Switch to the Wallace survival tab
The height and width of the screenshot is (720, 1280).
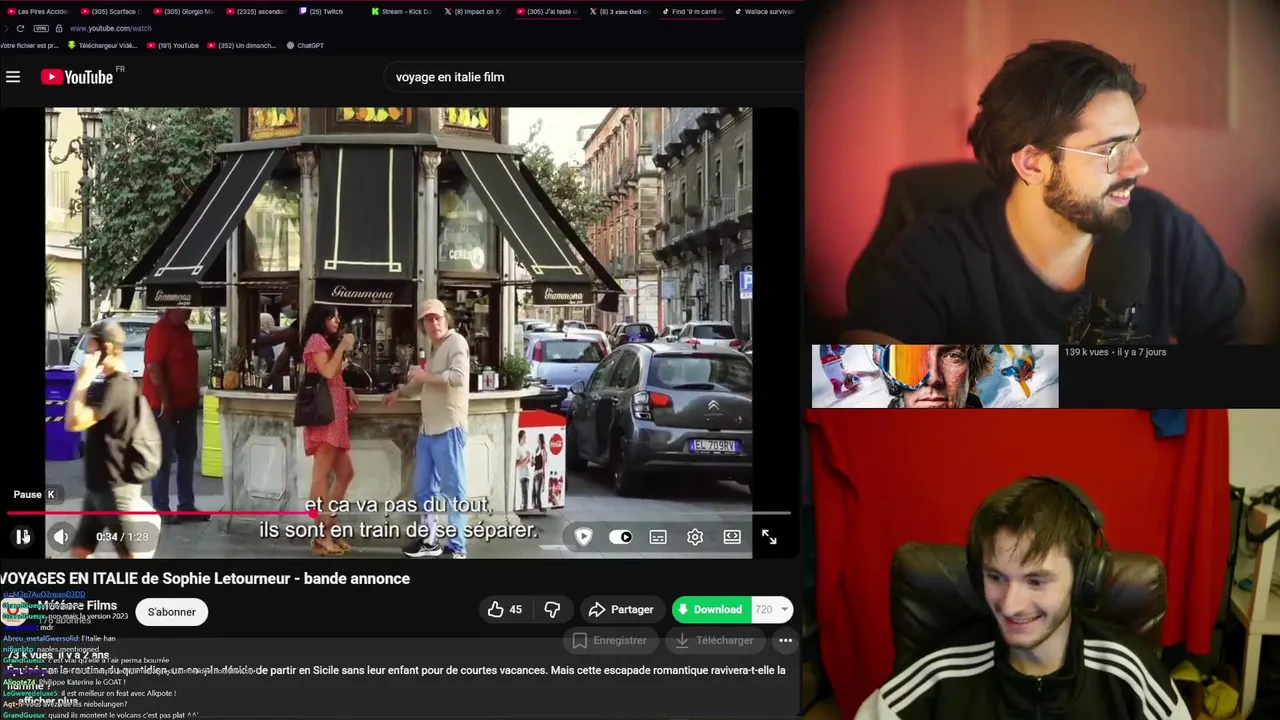pos(765,11)
